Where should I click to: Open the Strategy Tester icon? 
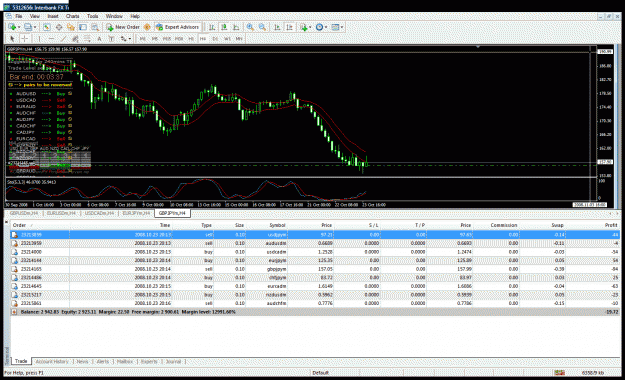pyautogui.click(x=94, y=27)
